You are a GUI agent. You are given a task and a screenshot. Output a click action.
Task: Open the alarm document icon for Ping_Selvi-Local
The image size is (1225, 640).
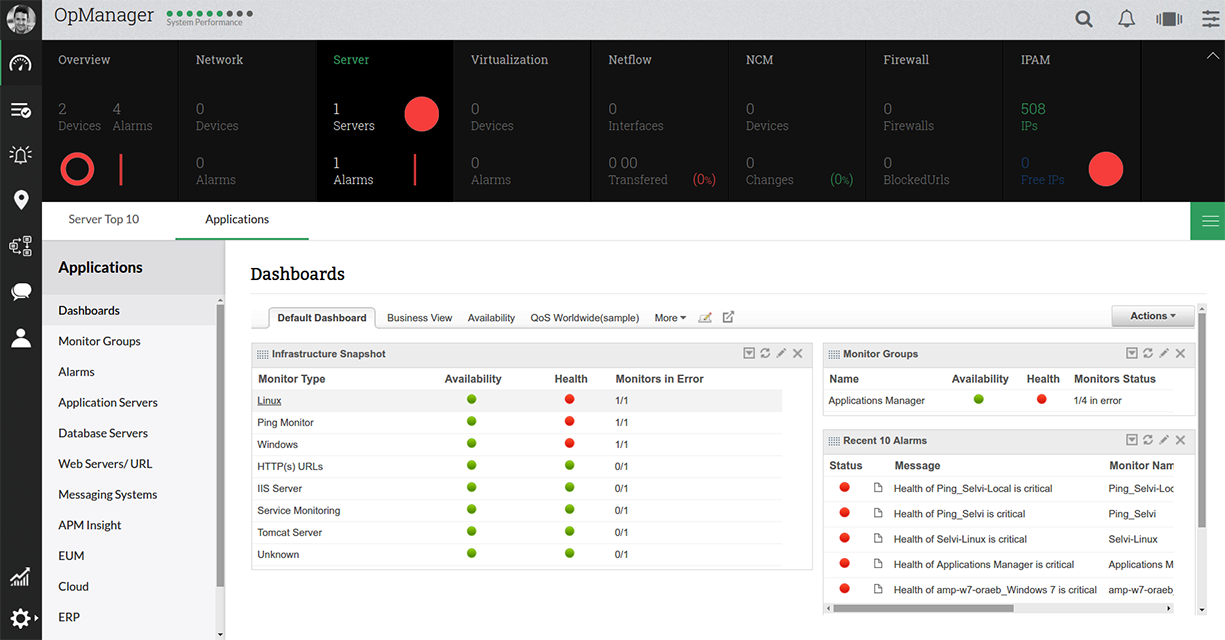pyautogui.click(x=878, y=488)
